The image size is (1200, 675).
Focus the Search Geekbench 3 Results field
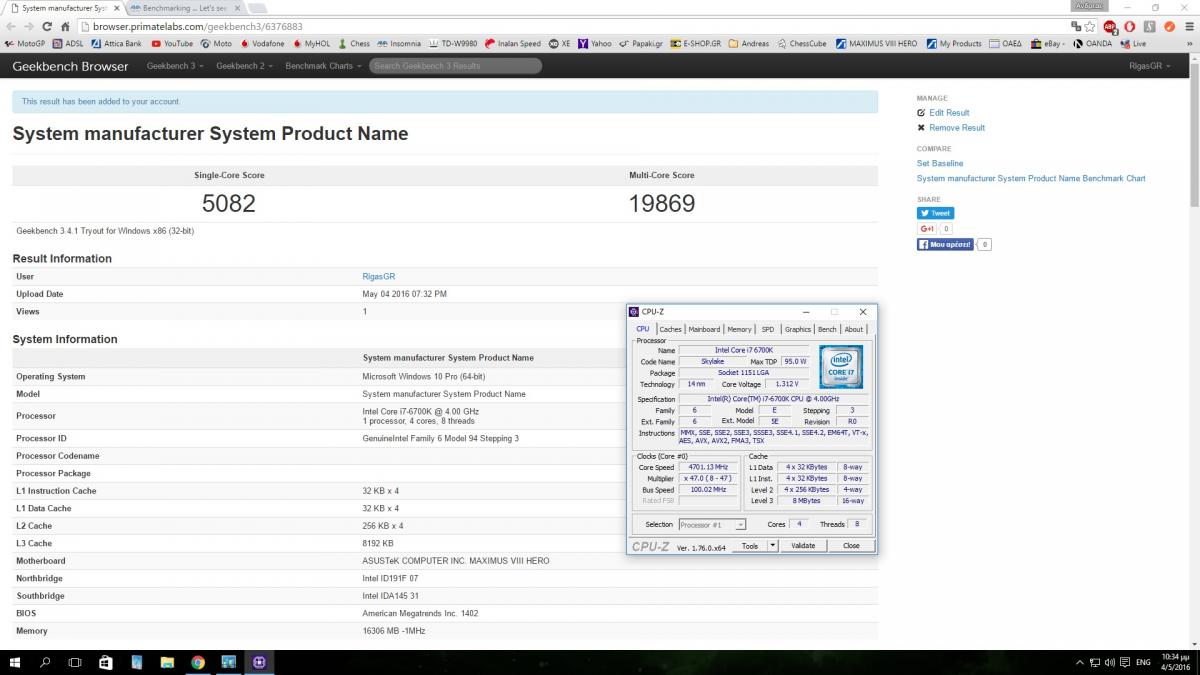(455, 66)
